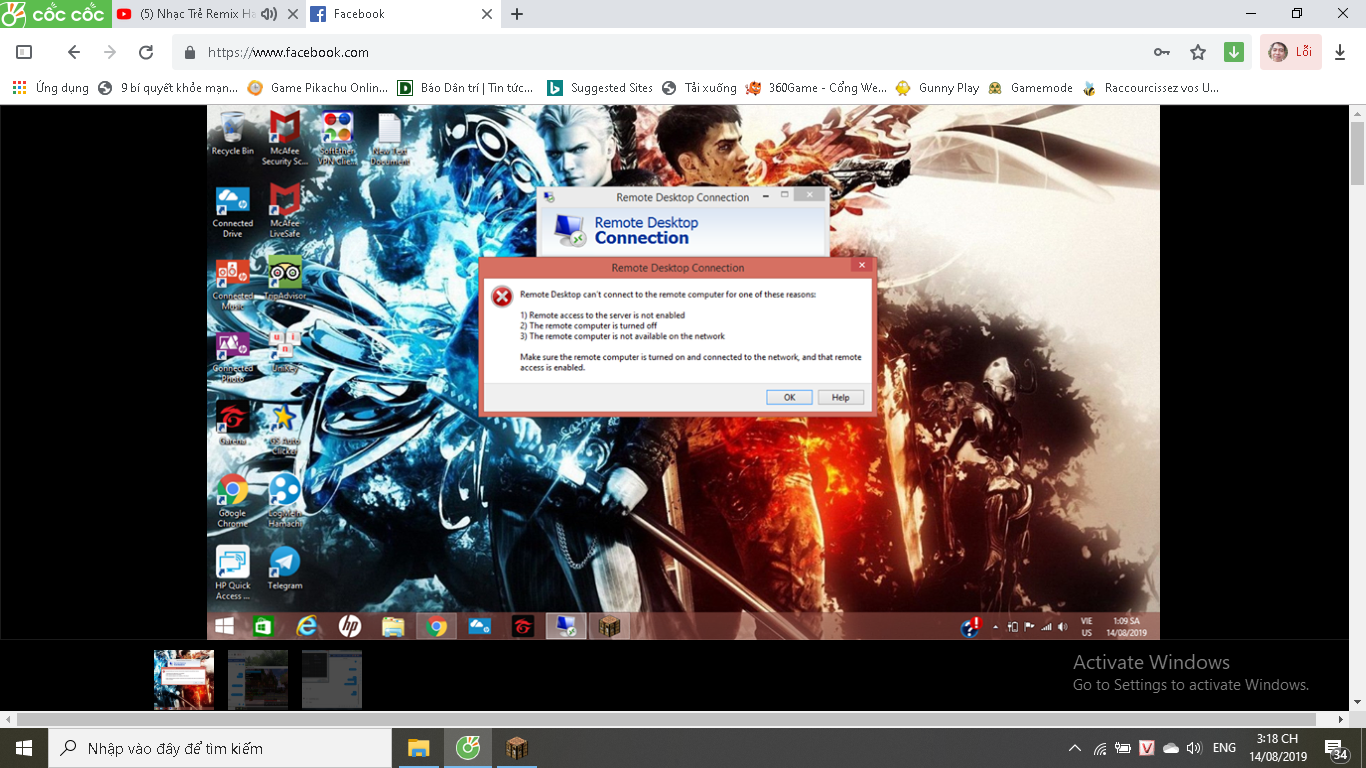Open the OneDrive cloud tray icon
Viewport: 1366px width, 768px height.
point(1170,748)
